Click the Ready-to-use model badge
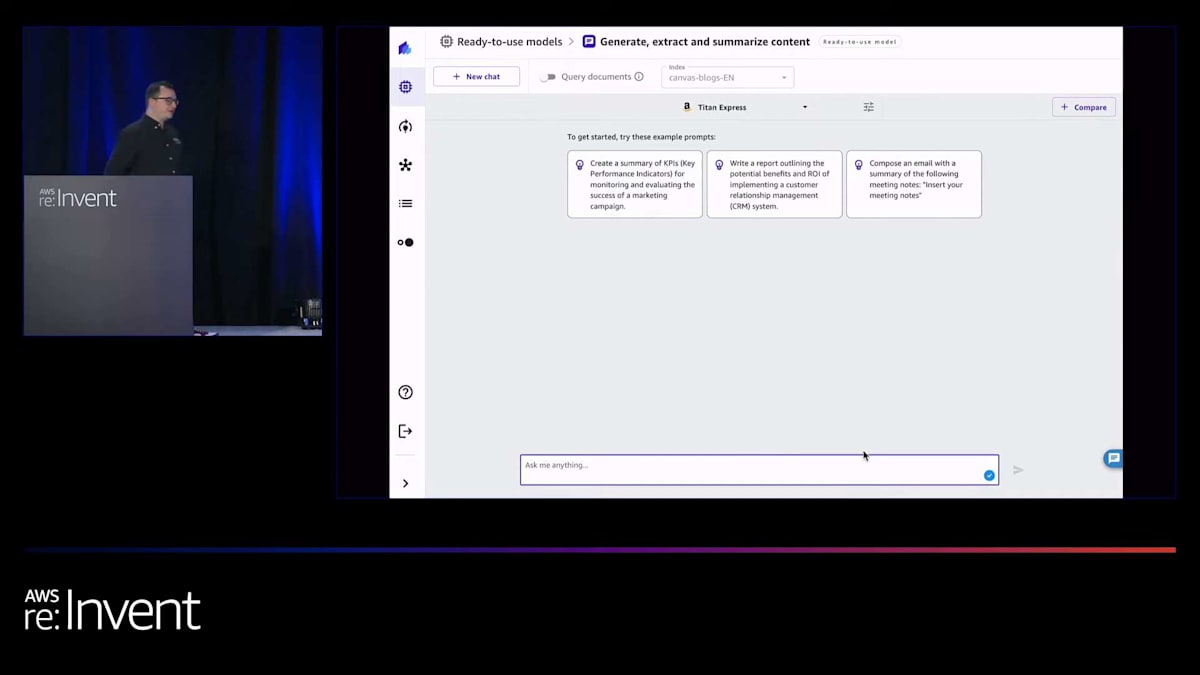The height and width of the screenshot is (675, 1200). click(860, 42)
